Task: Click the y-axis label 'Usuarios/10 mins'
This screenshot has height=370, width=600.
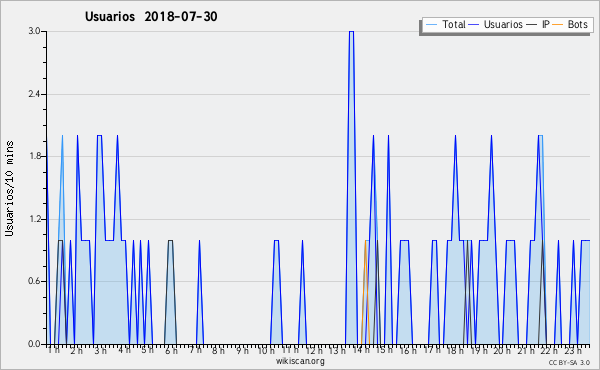Action: pyautogui.click(x=9, y=188)
